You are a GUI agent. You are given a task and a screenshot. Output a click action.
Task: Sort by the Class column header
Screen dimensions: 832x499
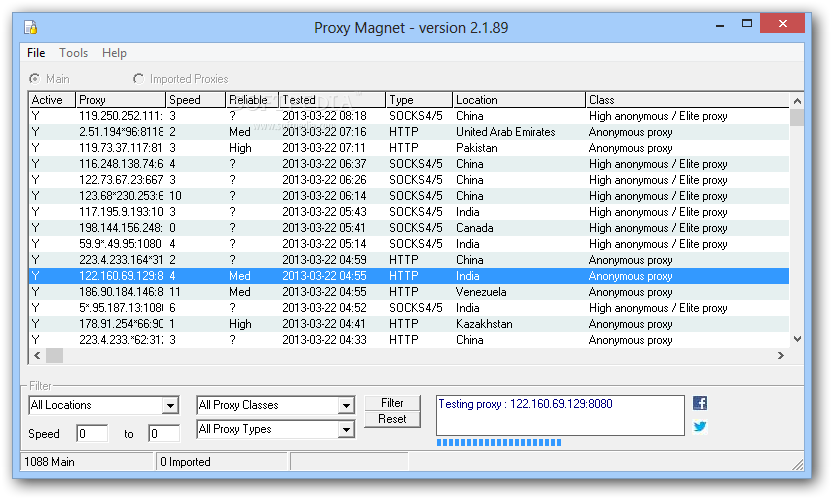[688, 100]
